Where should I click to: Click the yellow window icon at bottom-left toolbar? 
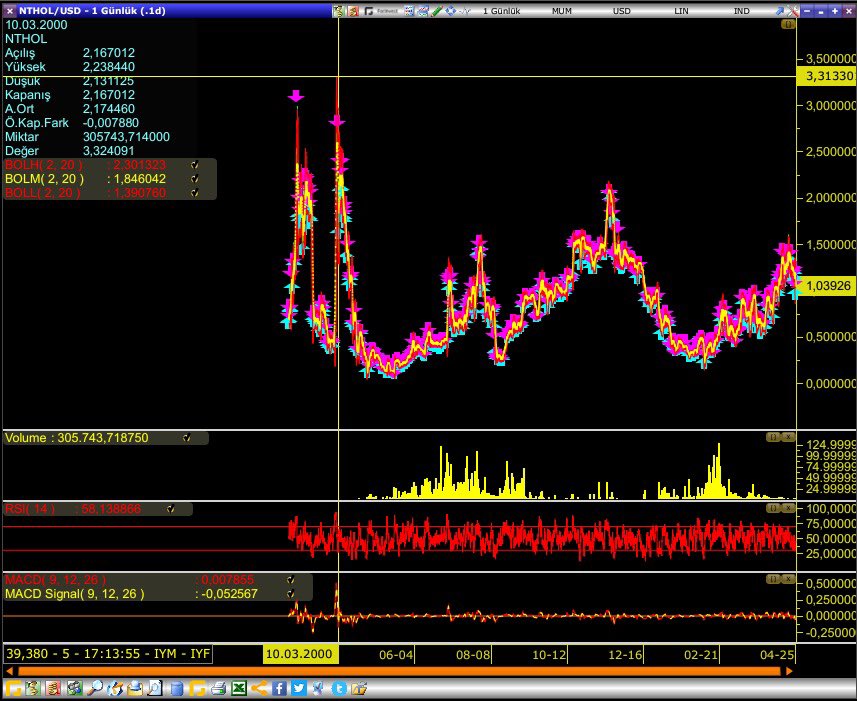(13, 688)
